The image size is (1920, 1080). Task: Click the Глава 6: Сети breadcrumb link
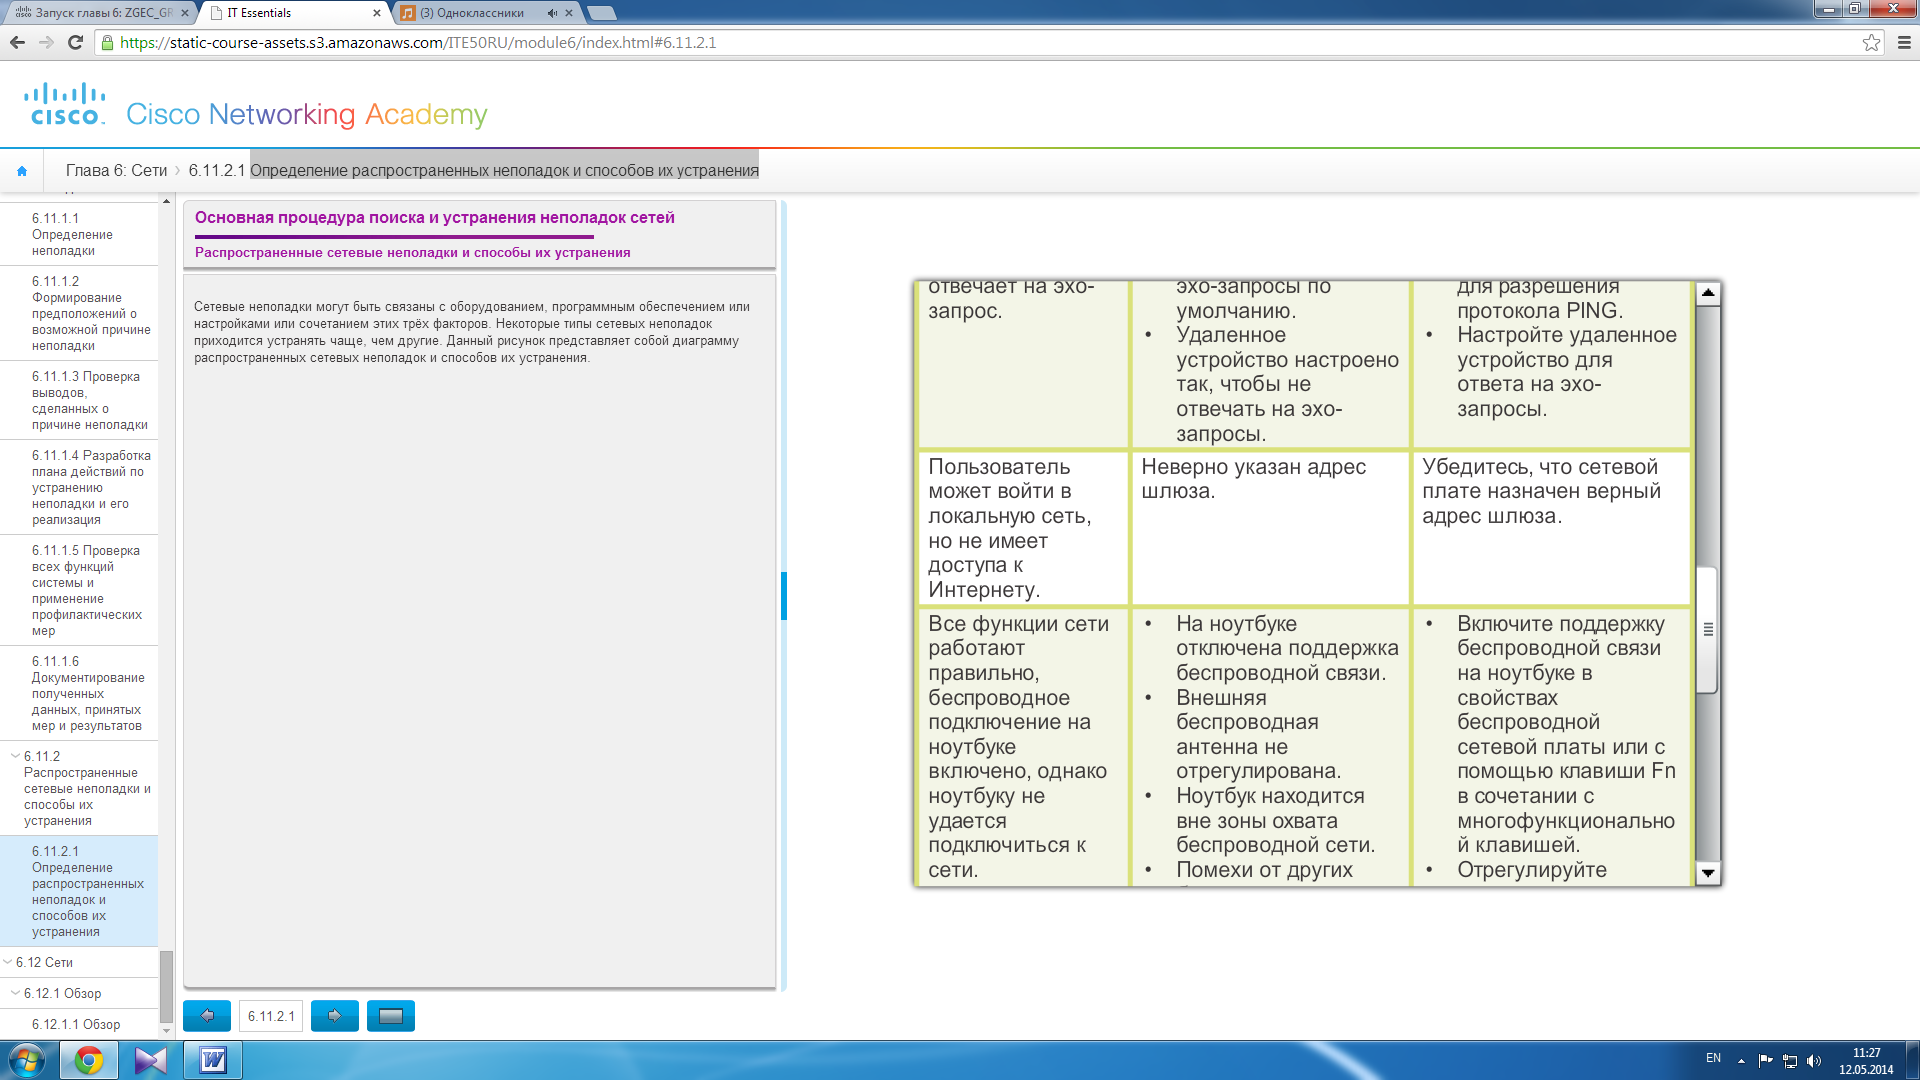[116, 171]
